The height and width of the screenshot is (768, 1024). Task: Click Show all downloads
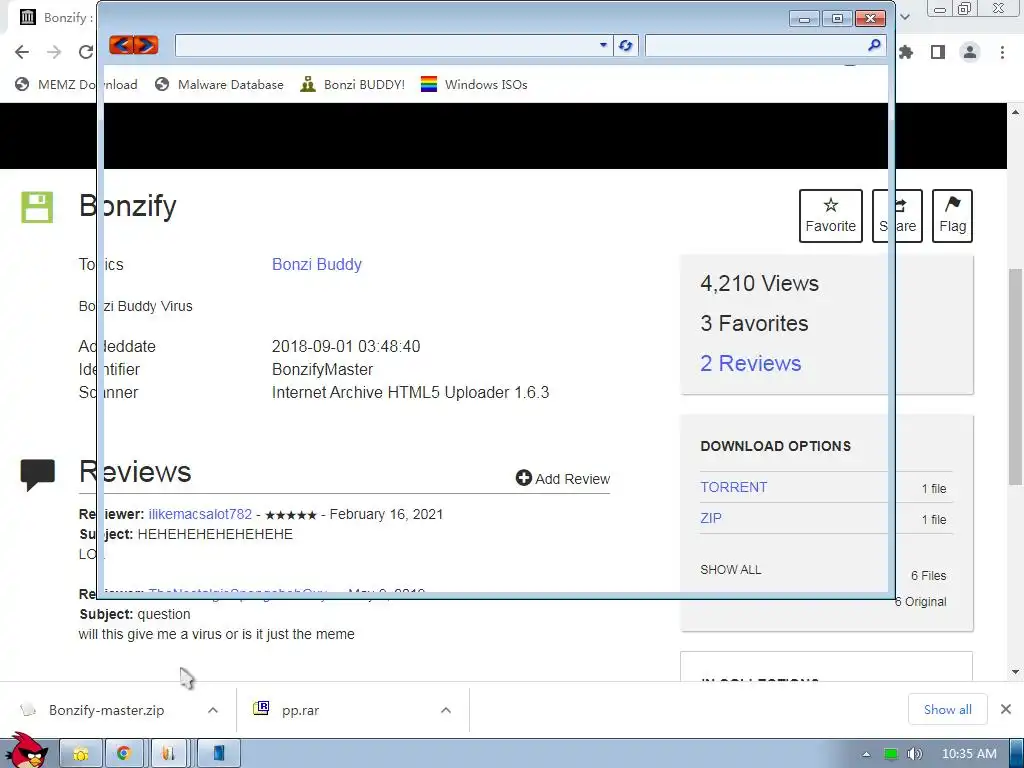tap(947, 709)
